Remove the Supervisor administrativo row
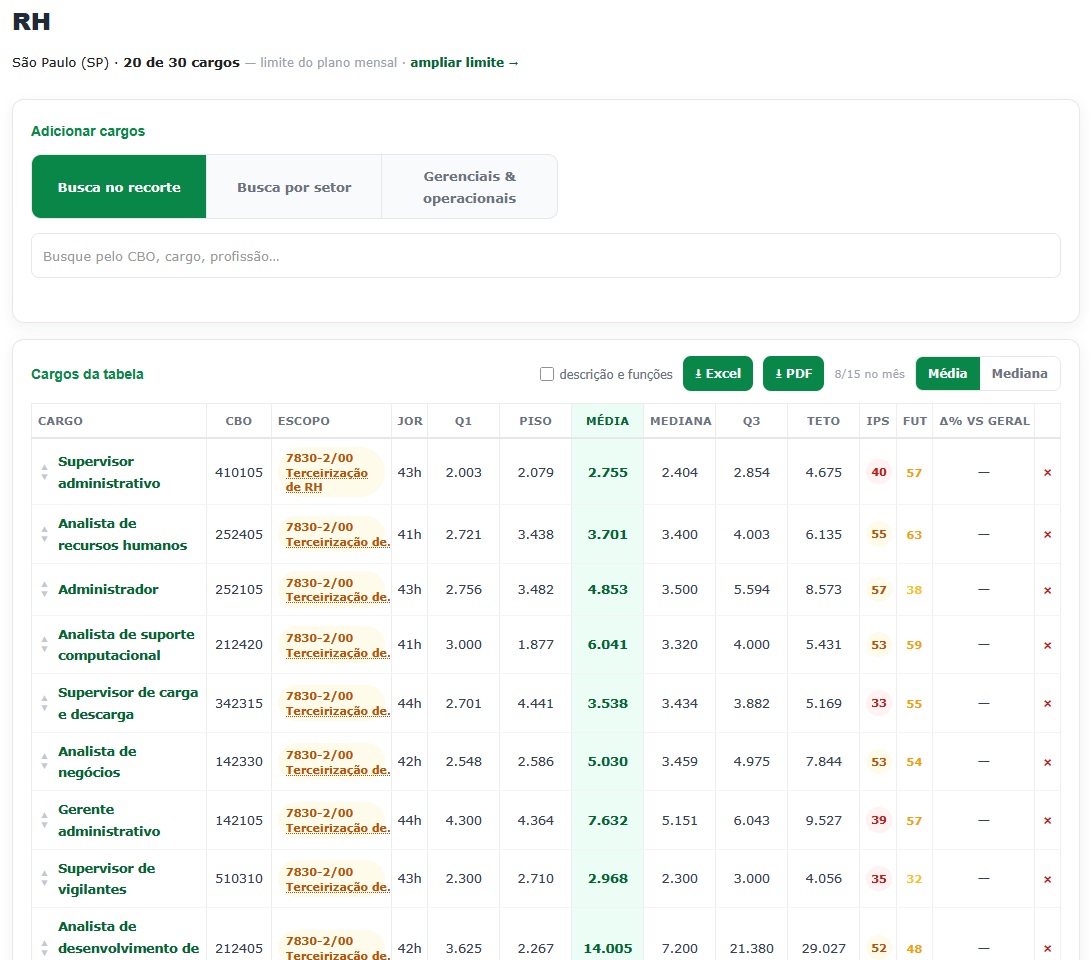This screenshot has width=1089, height=960. 1047,472
